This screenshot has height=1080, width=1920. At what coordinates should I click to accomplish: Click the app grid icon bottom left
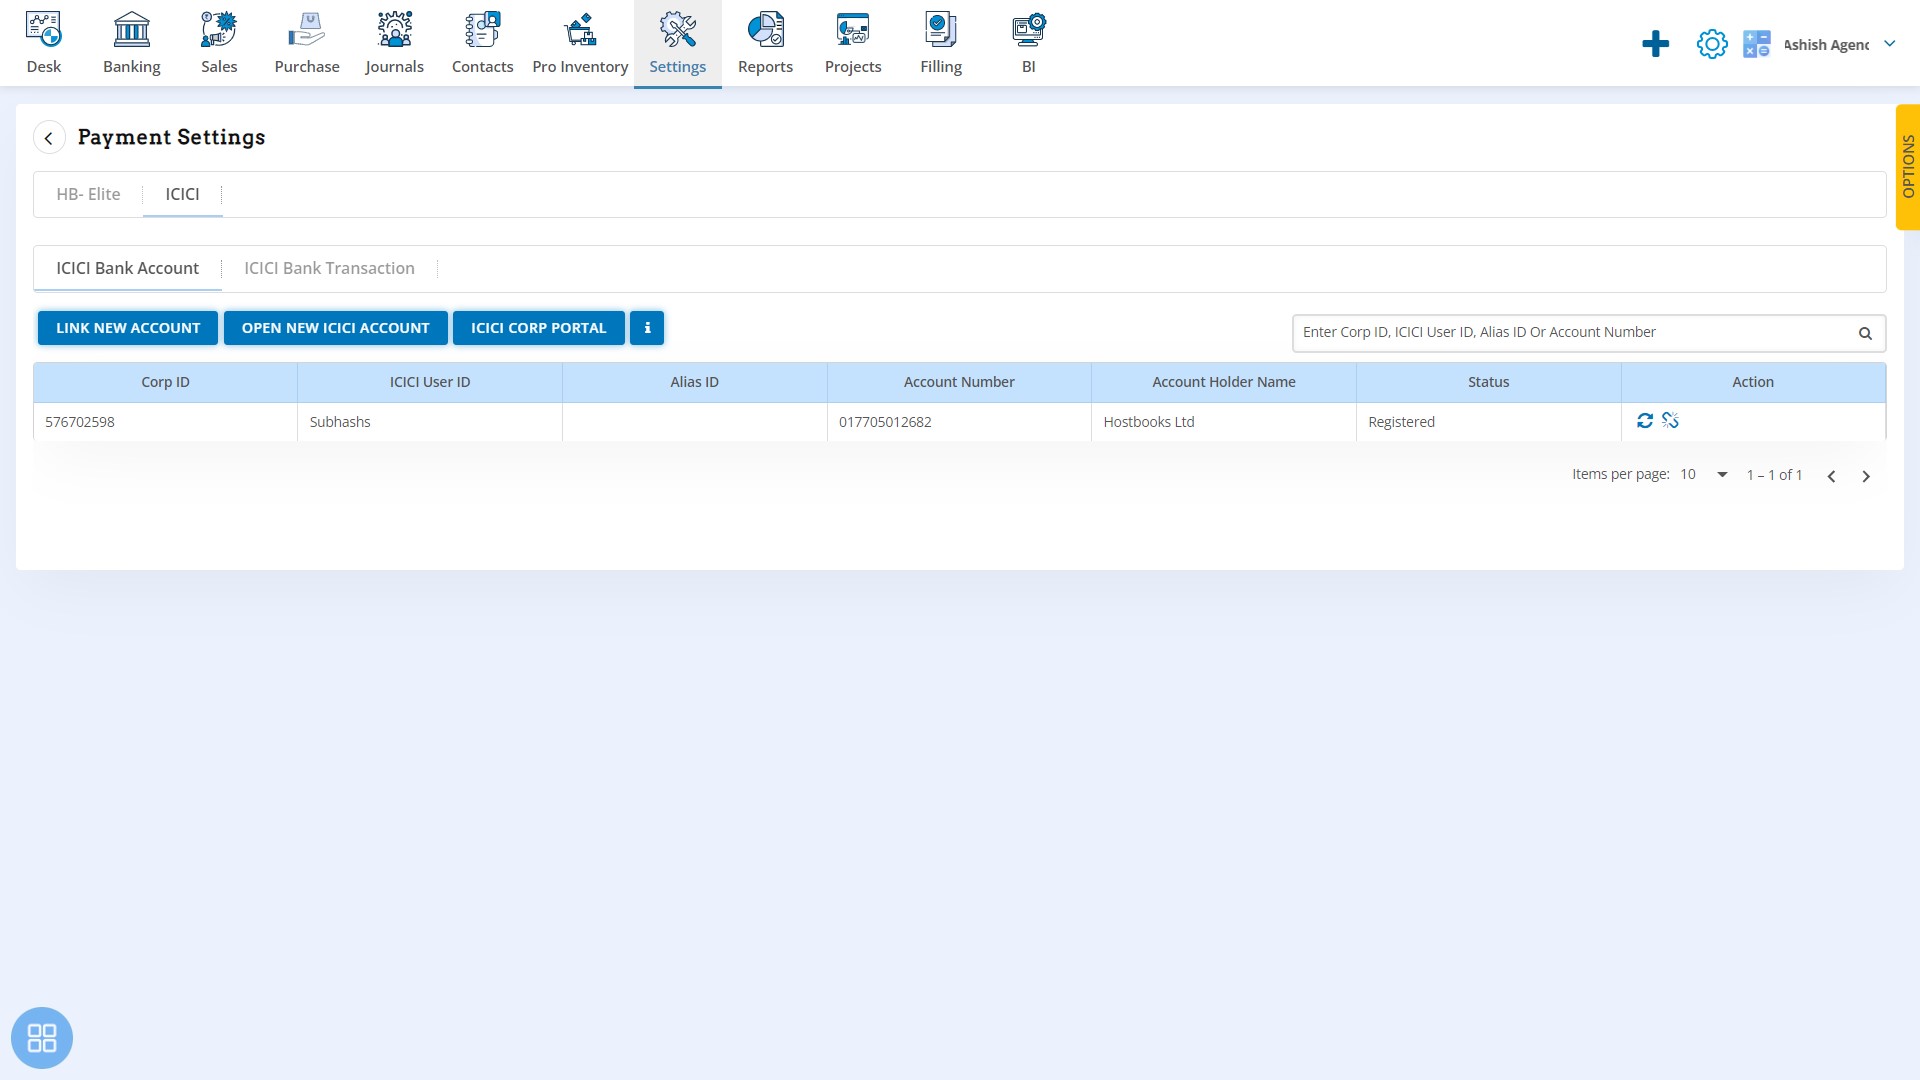[x=42, y=1038]
